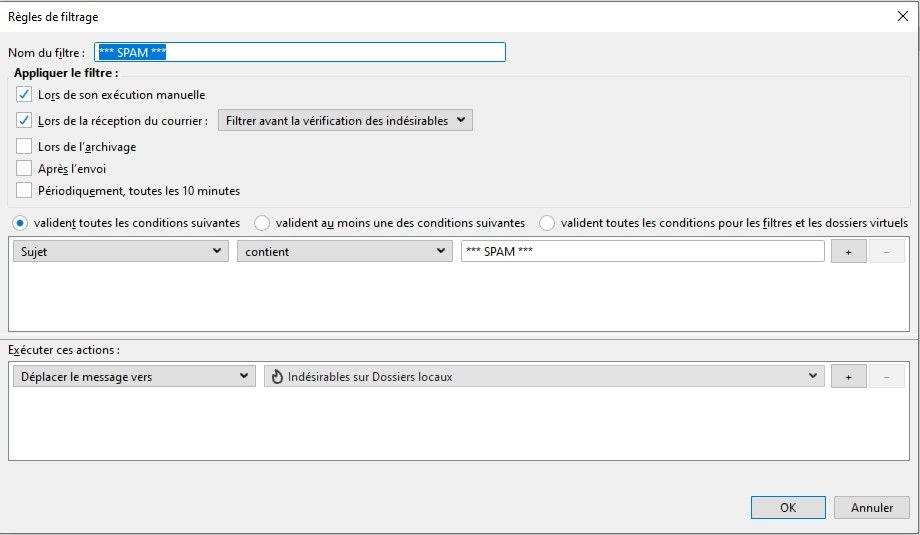Click the Règles de filtrage window title

pos(53,17)
